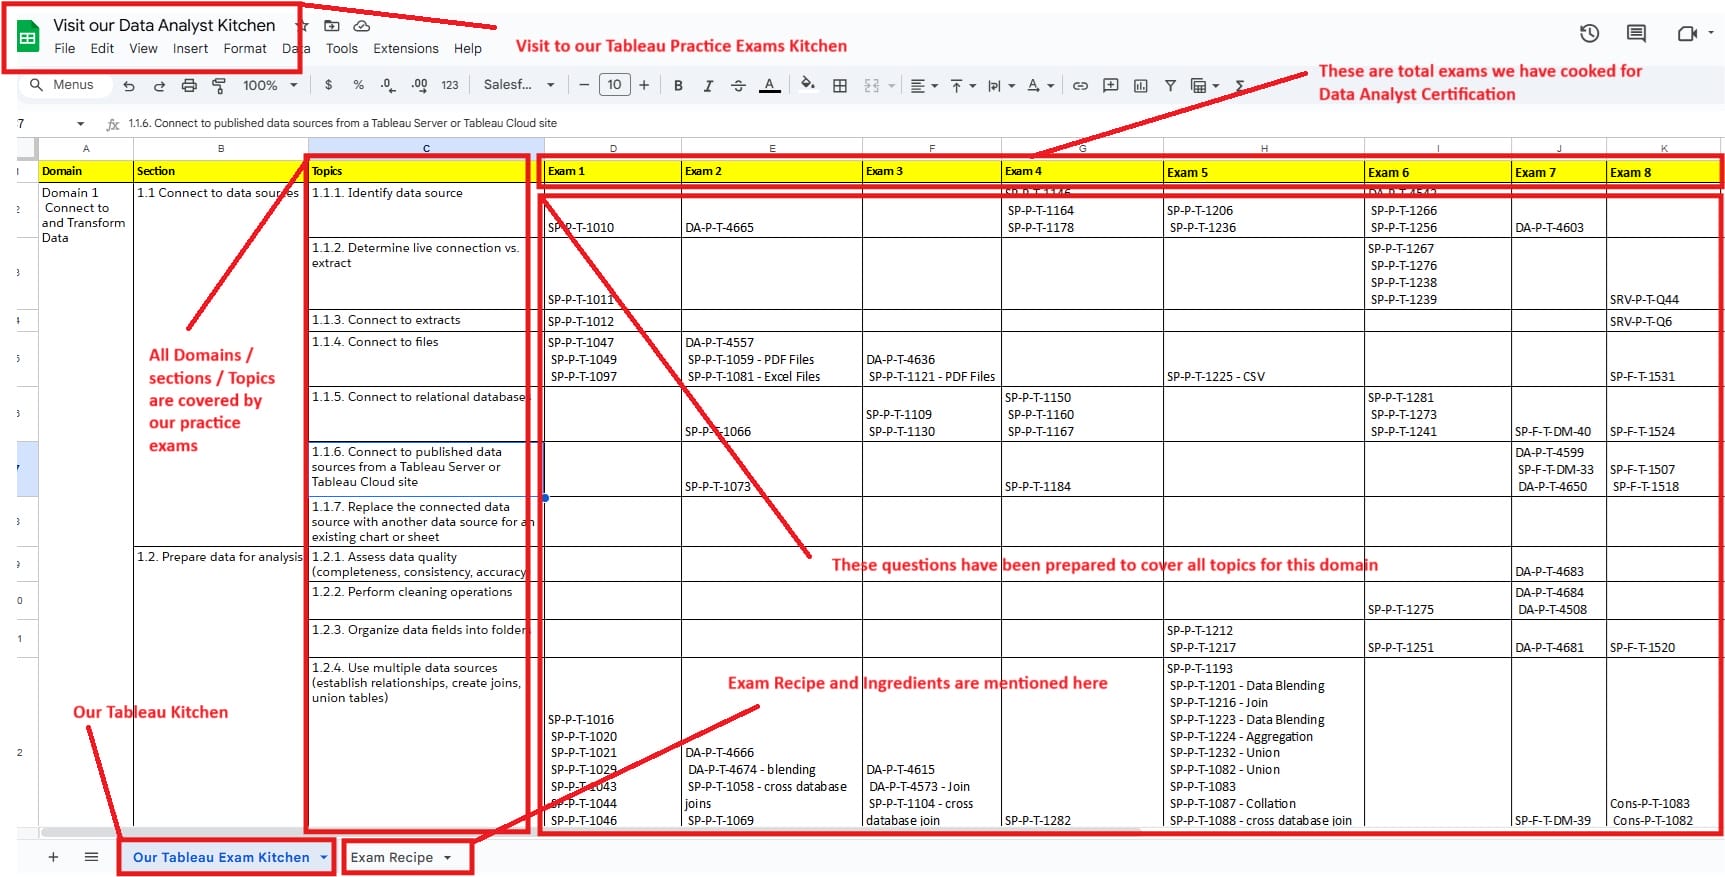
Task: Format cell as currency
Action: coord(328,85)
